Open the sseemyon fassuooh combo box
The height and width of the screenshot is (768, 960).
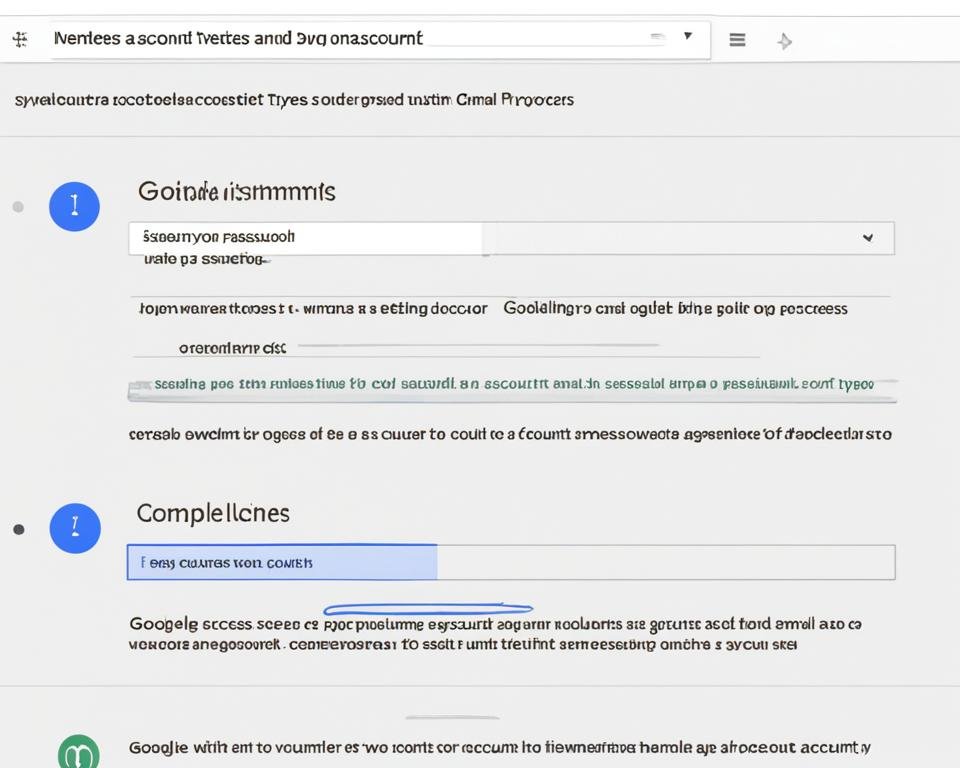coord(510,238)
